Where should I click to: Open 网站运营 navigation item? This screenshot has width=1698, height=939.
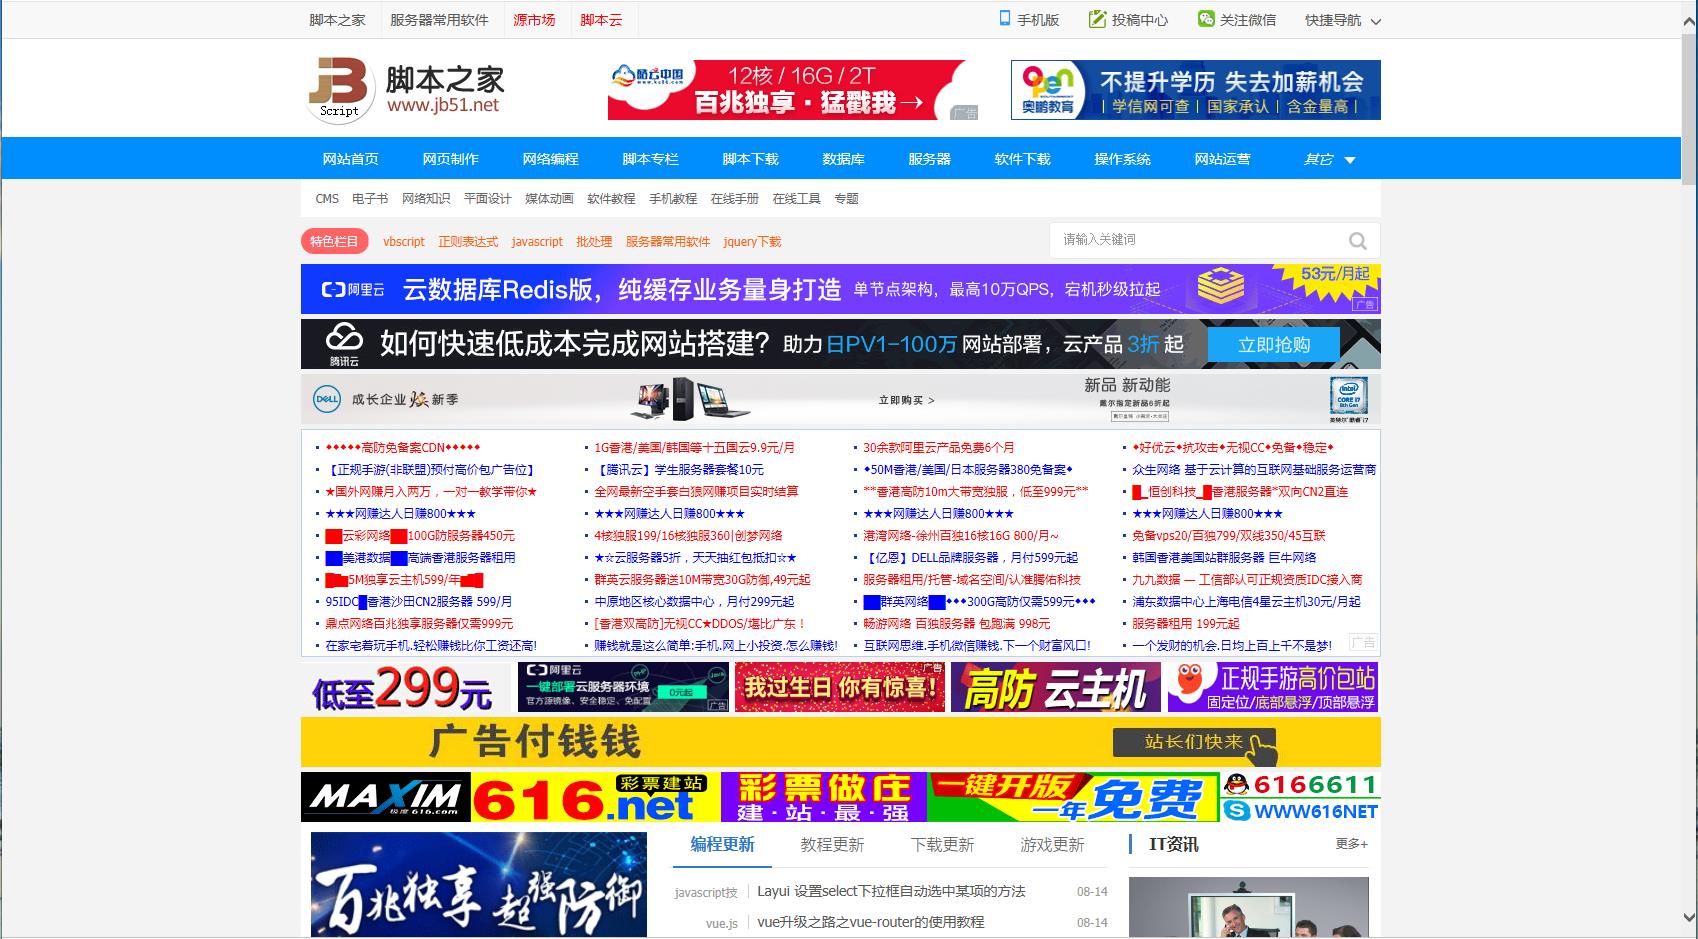pos(1222,159)
